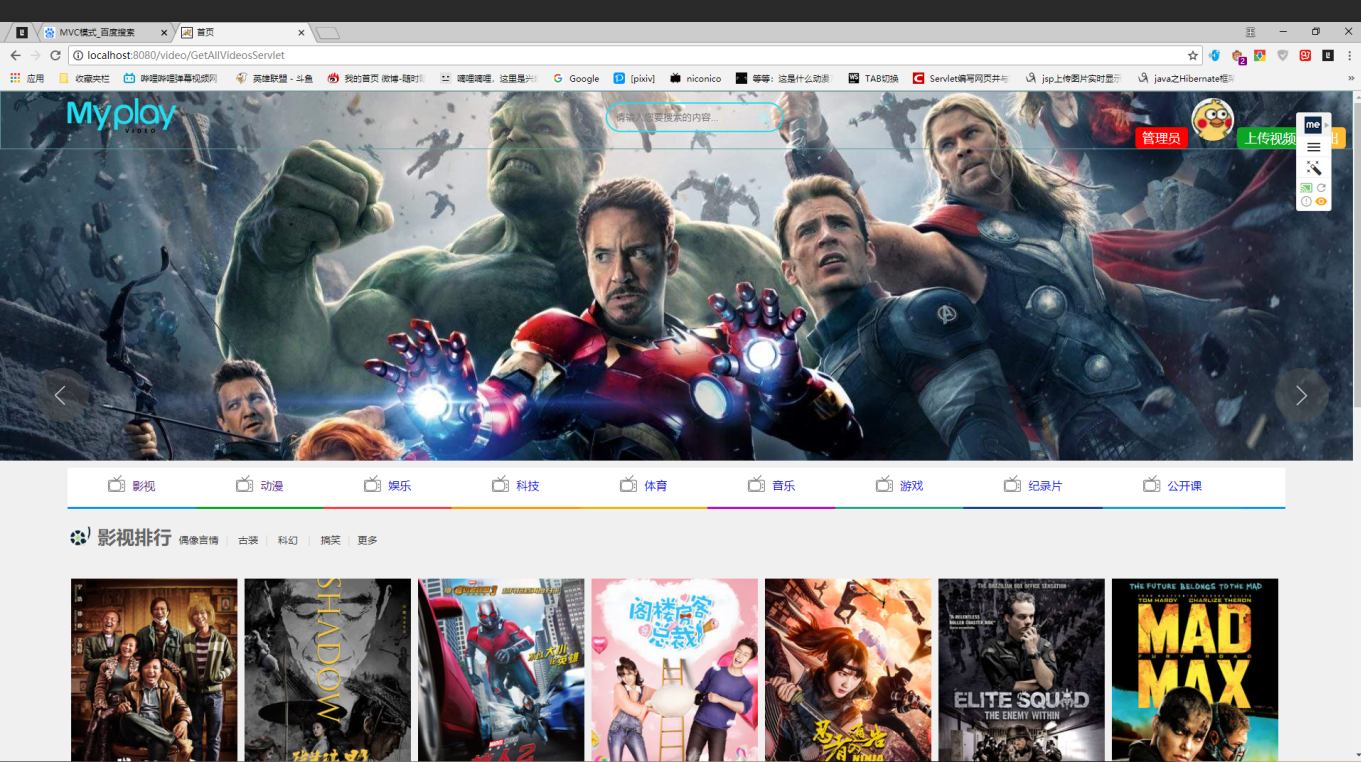Viewport: 1361px width, 762px height.
Task: Open the TAB切换 bookmark
Action: coord(873,78)
